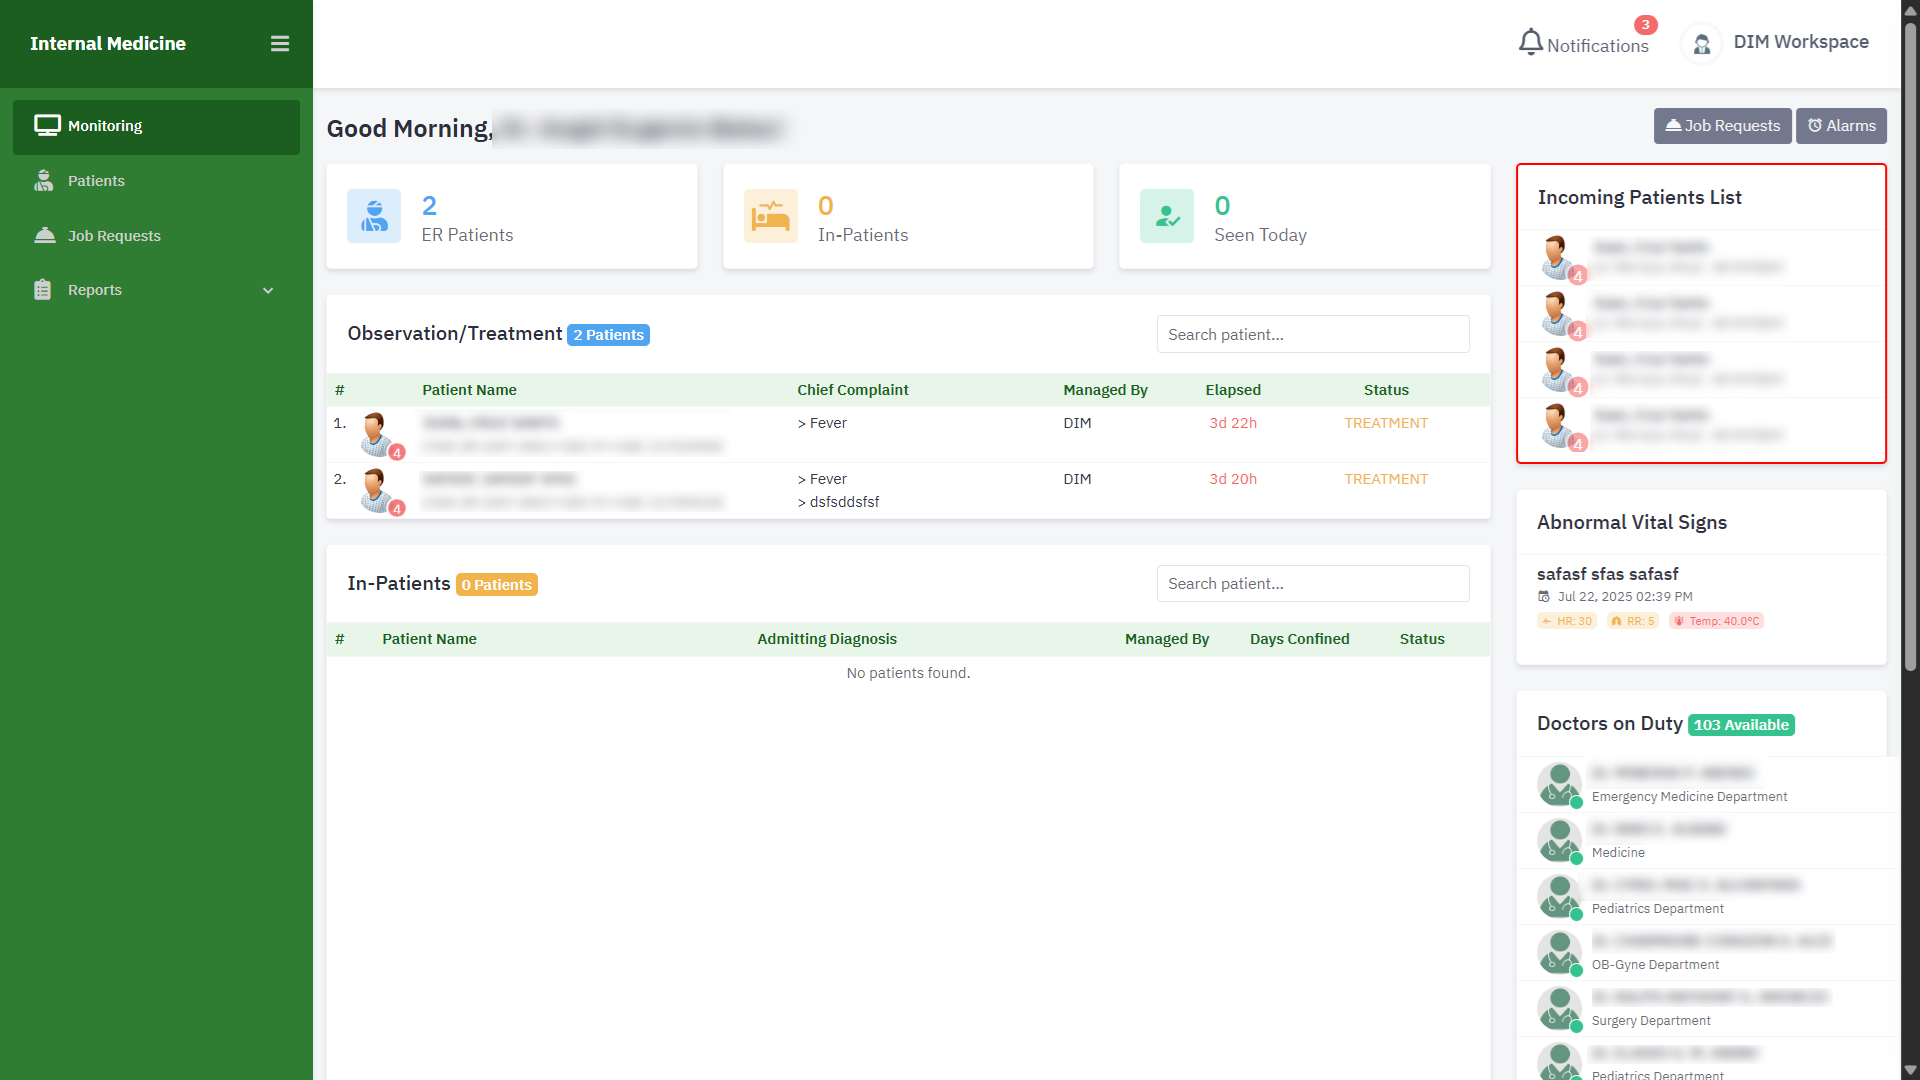
Task: Click the first incoming patient avatar
Action: (1557, 257)
